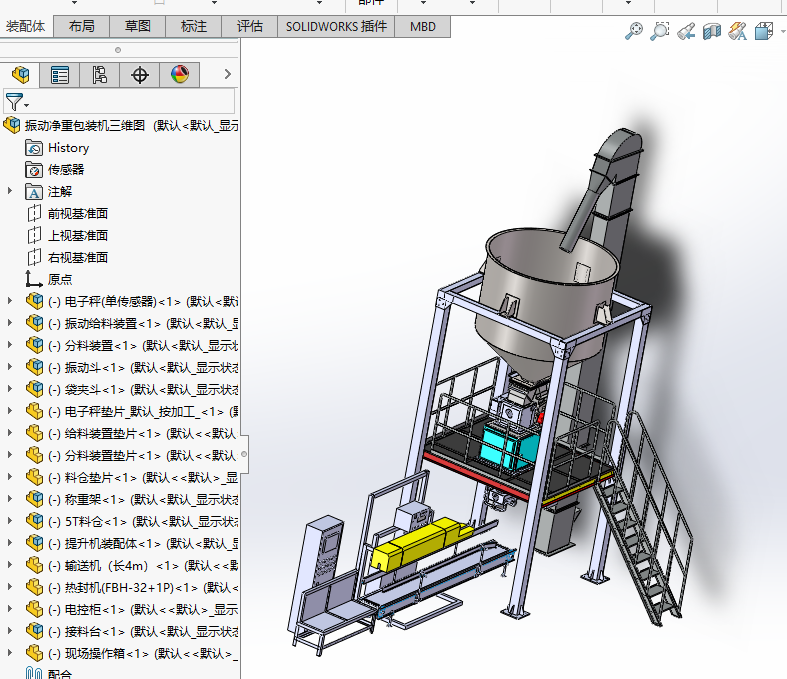The height and width of the screenshot is (679, 787).
Task: Open the SOLIDWORKS 插件 tab
Action: tap(336, 27)
